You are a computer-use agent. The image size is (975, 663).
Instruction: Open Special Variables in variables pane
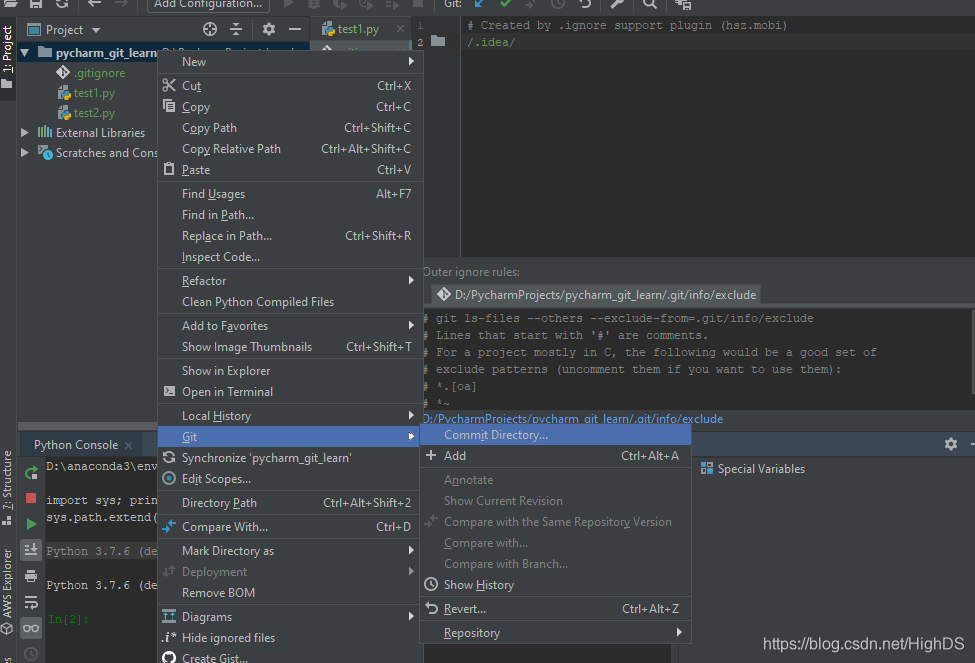[x=753, y=469]
